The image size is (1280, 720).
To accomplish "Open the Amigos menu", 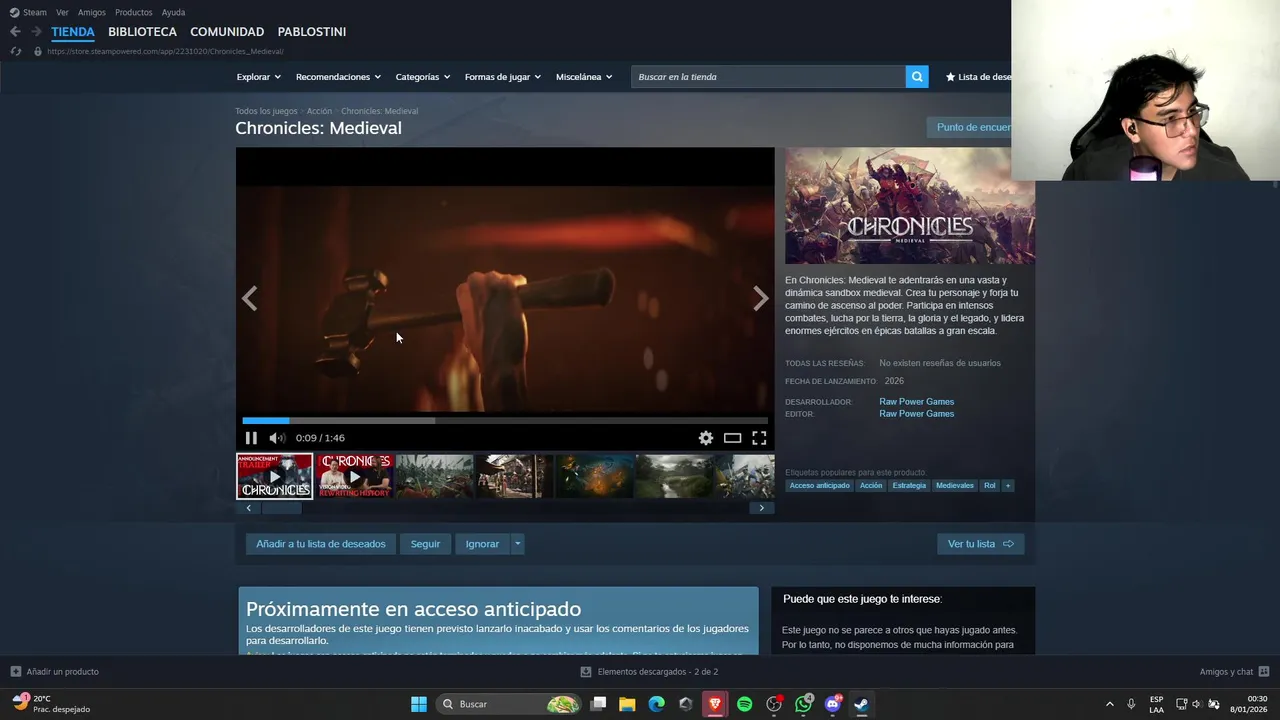I will point(92,12).
